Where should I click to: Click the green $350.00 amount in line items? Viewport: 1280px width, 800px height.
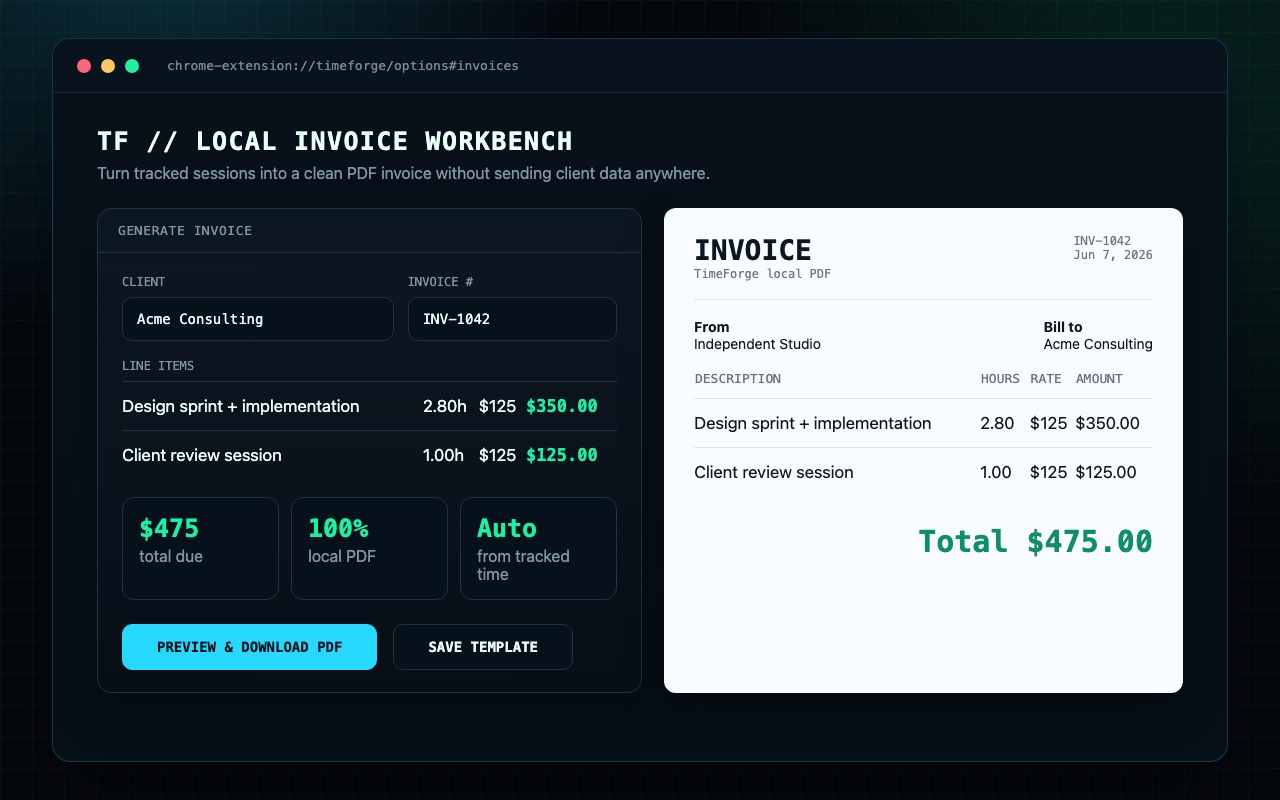562,406
